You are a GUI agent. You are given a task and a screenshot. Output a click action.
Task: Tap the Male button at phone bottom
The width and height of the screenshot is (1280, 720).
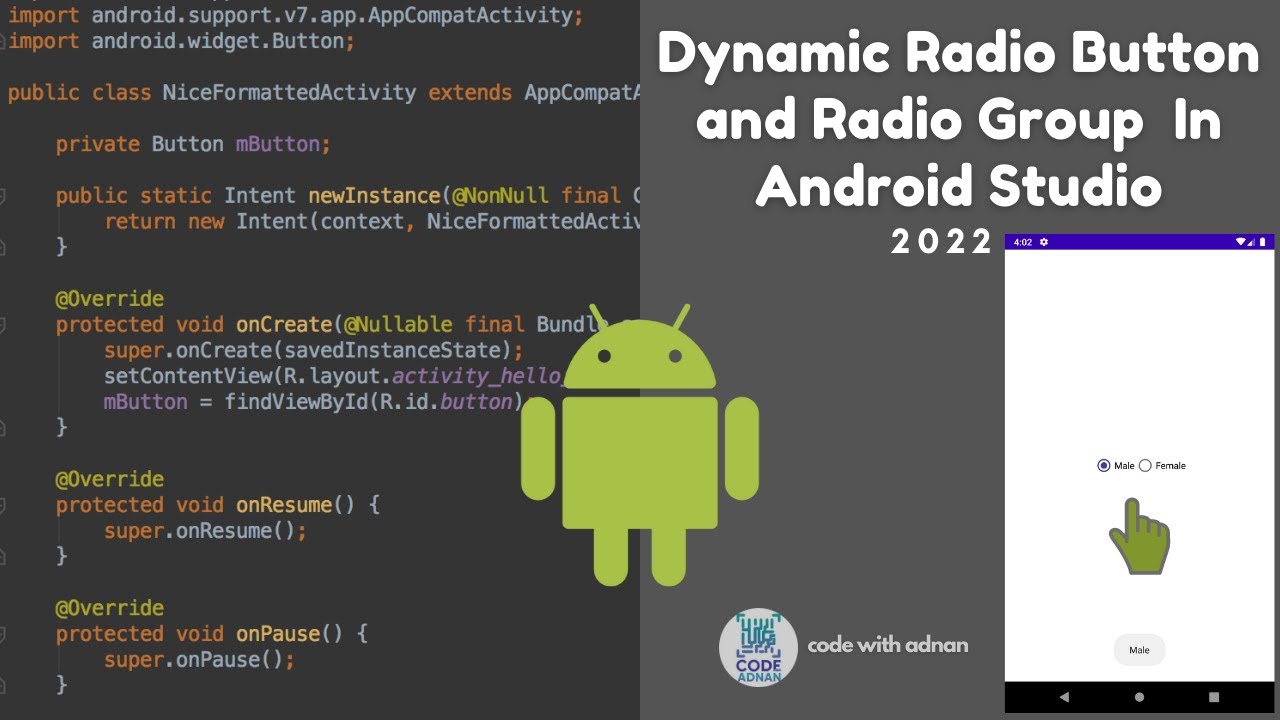[1139, 650]
